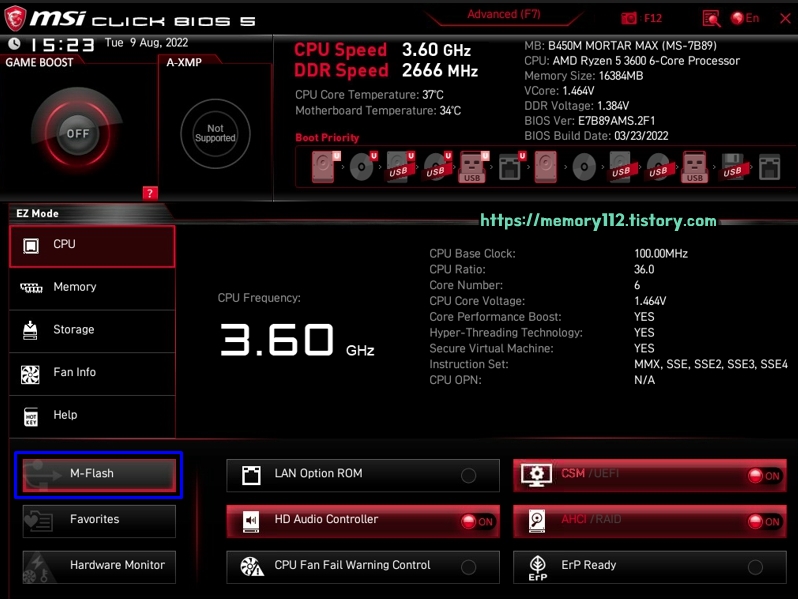Toggle the GAME BOOST OFF knob
The width and height of the screenshot is (798, 599).
point(77,133)
